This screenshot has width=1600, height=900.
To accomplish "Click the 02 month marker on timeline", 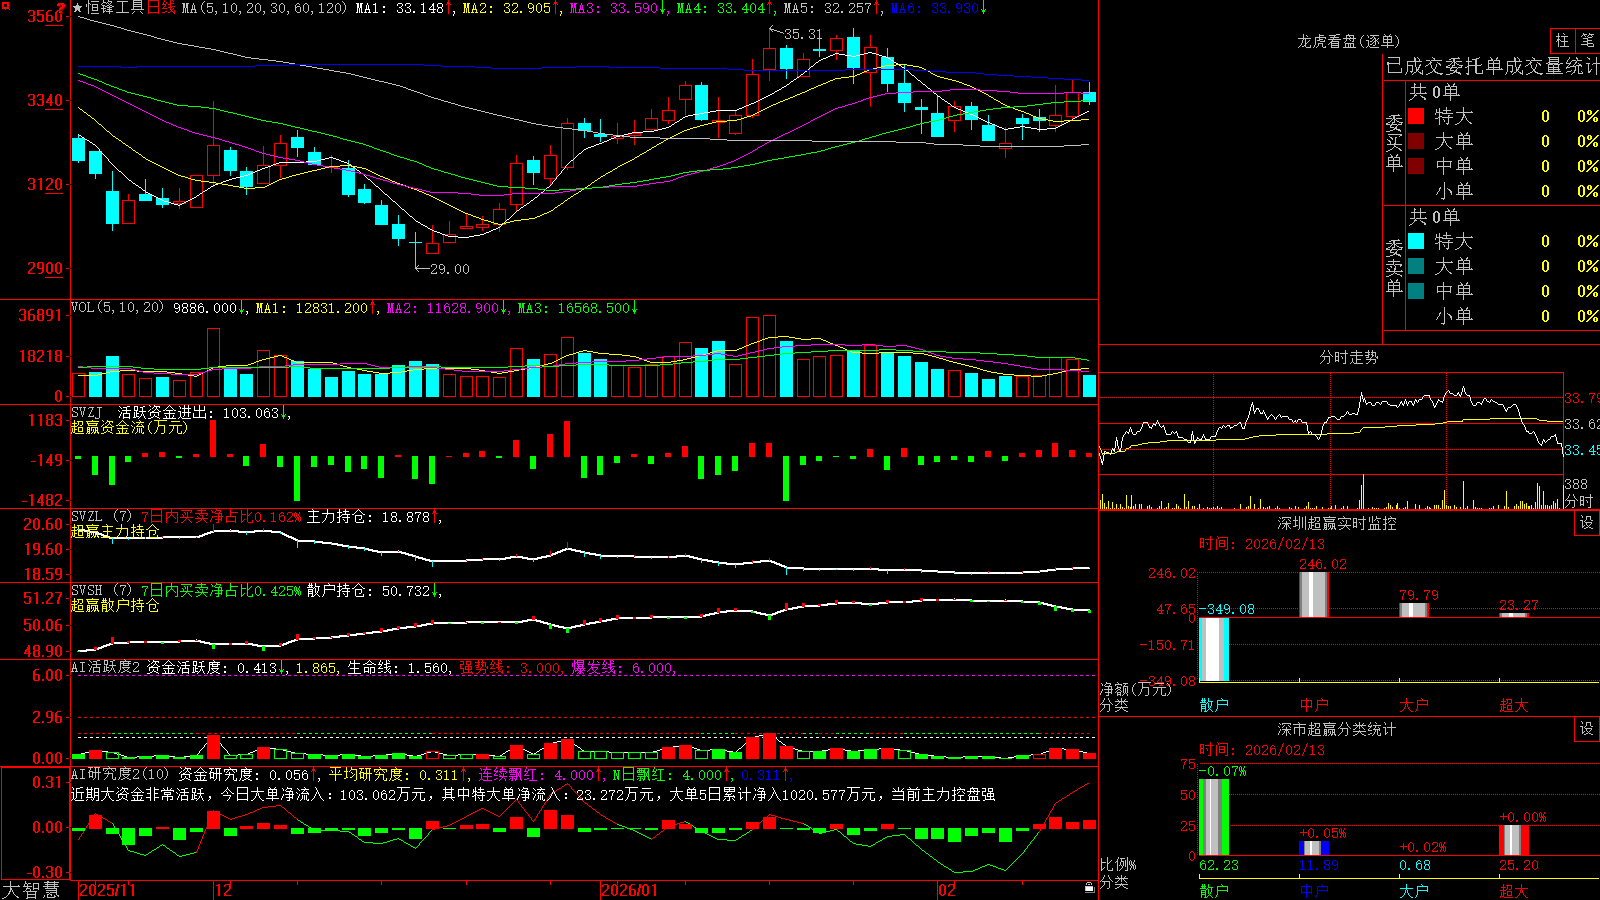I will pyautogui.click(x=947, y=890).
